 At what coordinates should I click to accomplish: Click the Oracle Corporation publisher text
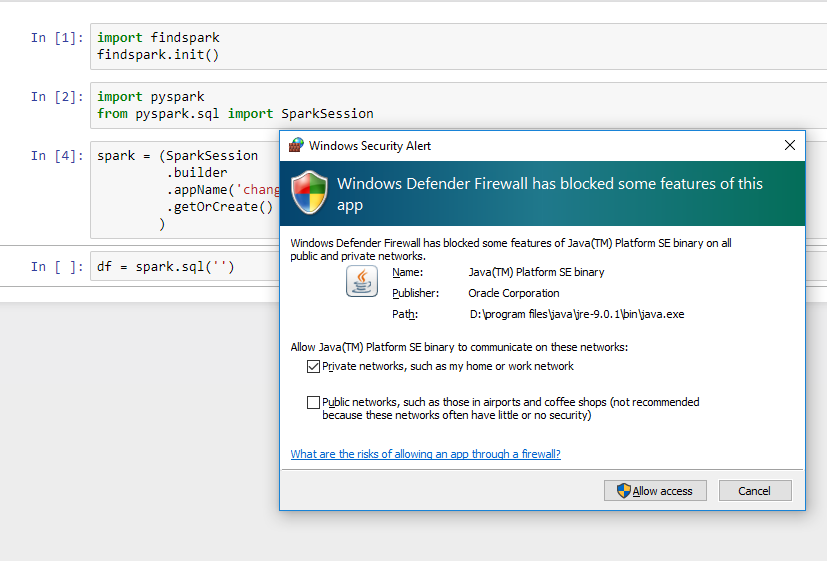coord(514,293)
